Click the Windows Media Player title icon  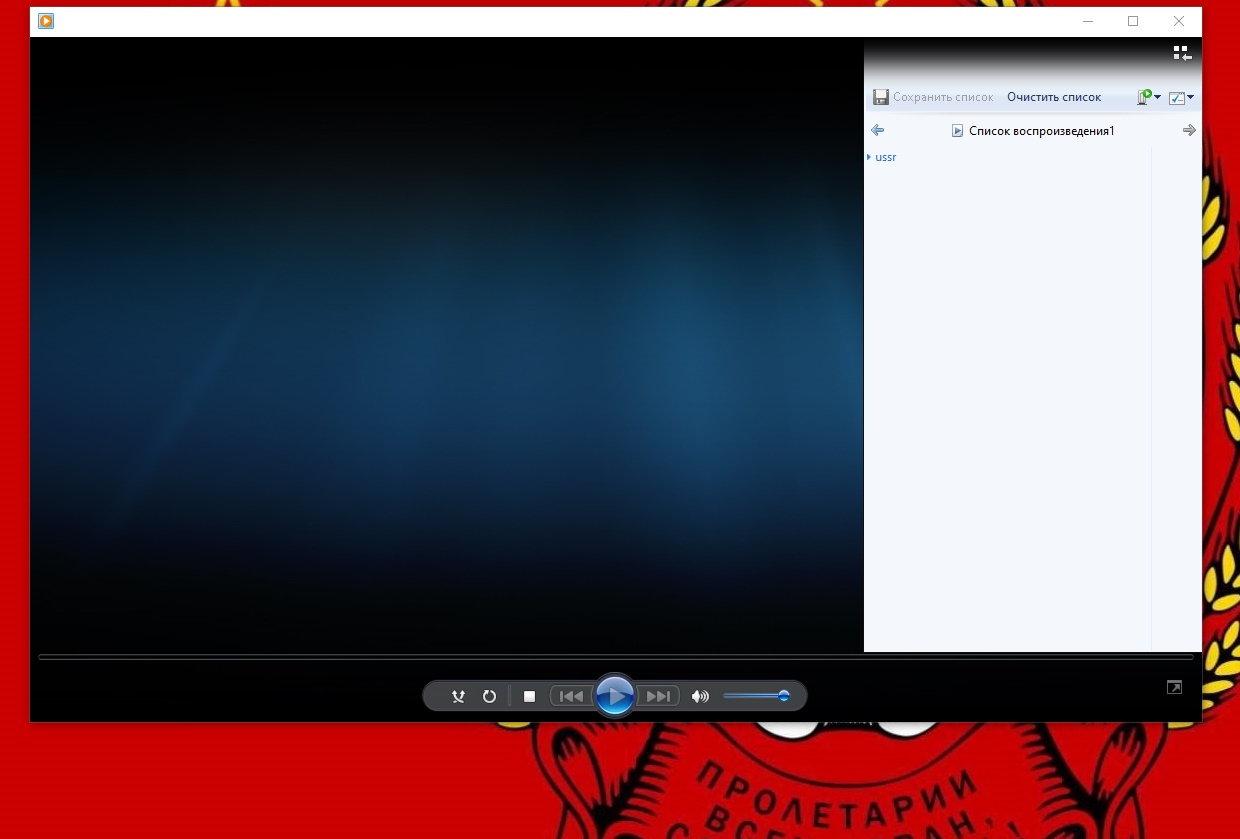click(46, 21)
